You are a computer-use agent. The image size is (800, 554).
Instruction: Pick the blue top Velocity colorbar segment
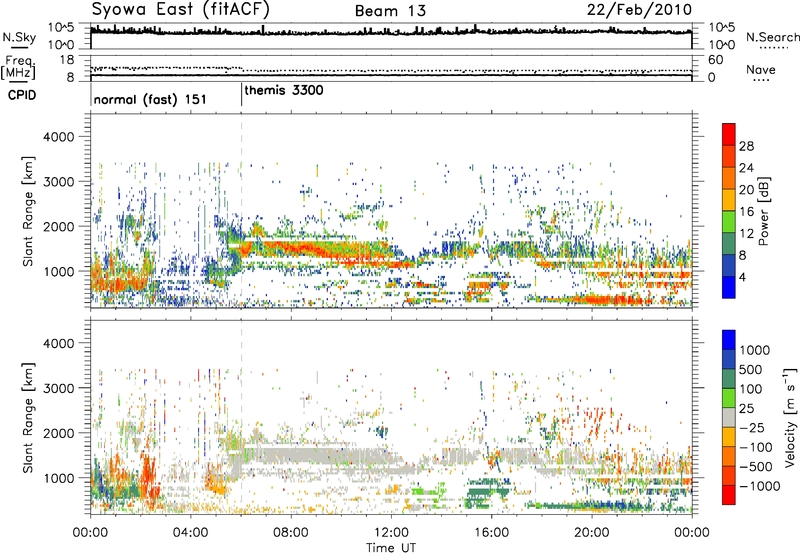click(729, 340)
